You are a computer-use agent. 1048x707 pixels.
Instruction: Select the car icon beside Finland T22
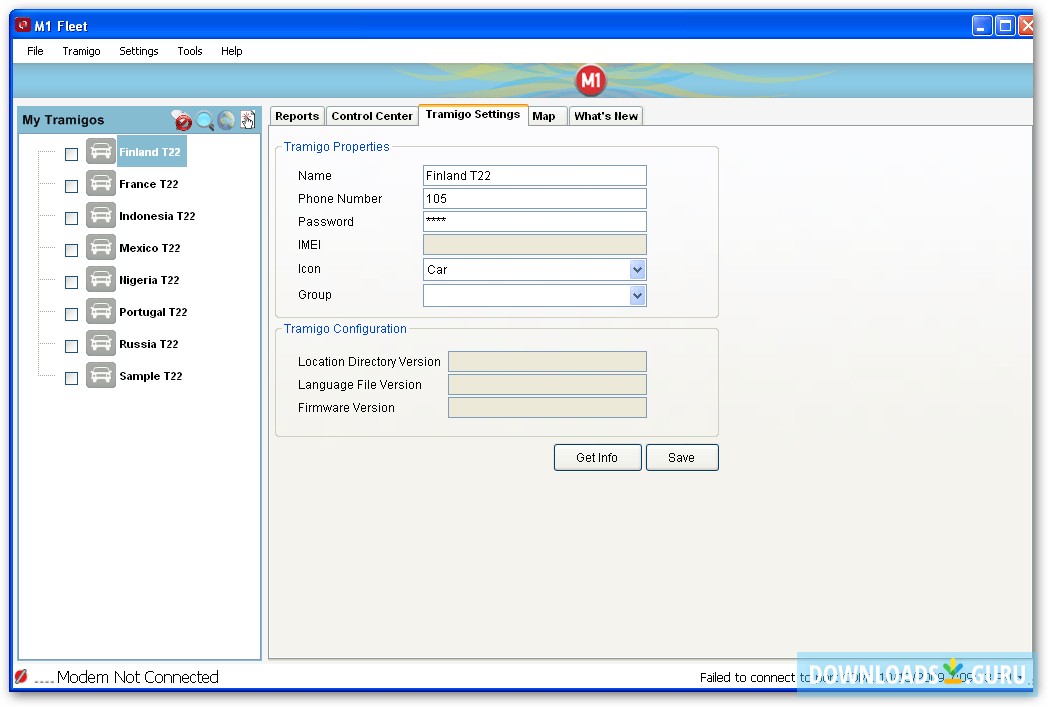tap(100, 152)
